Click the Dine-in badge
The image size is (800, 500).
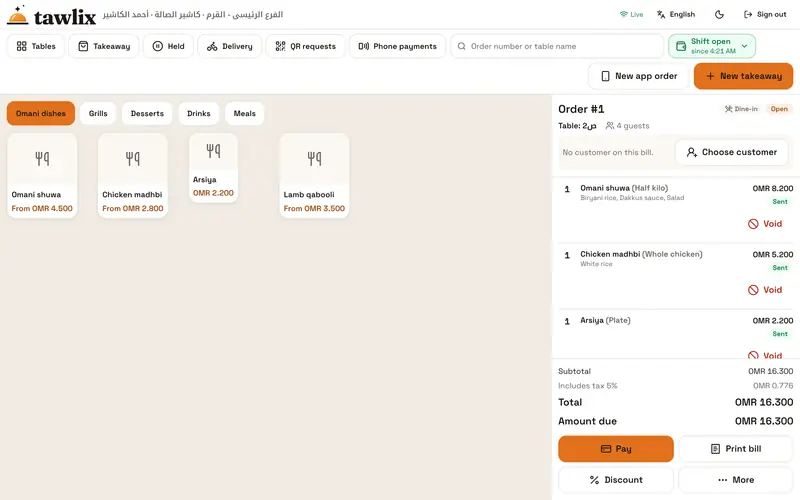click(x=741, y=109)
